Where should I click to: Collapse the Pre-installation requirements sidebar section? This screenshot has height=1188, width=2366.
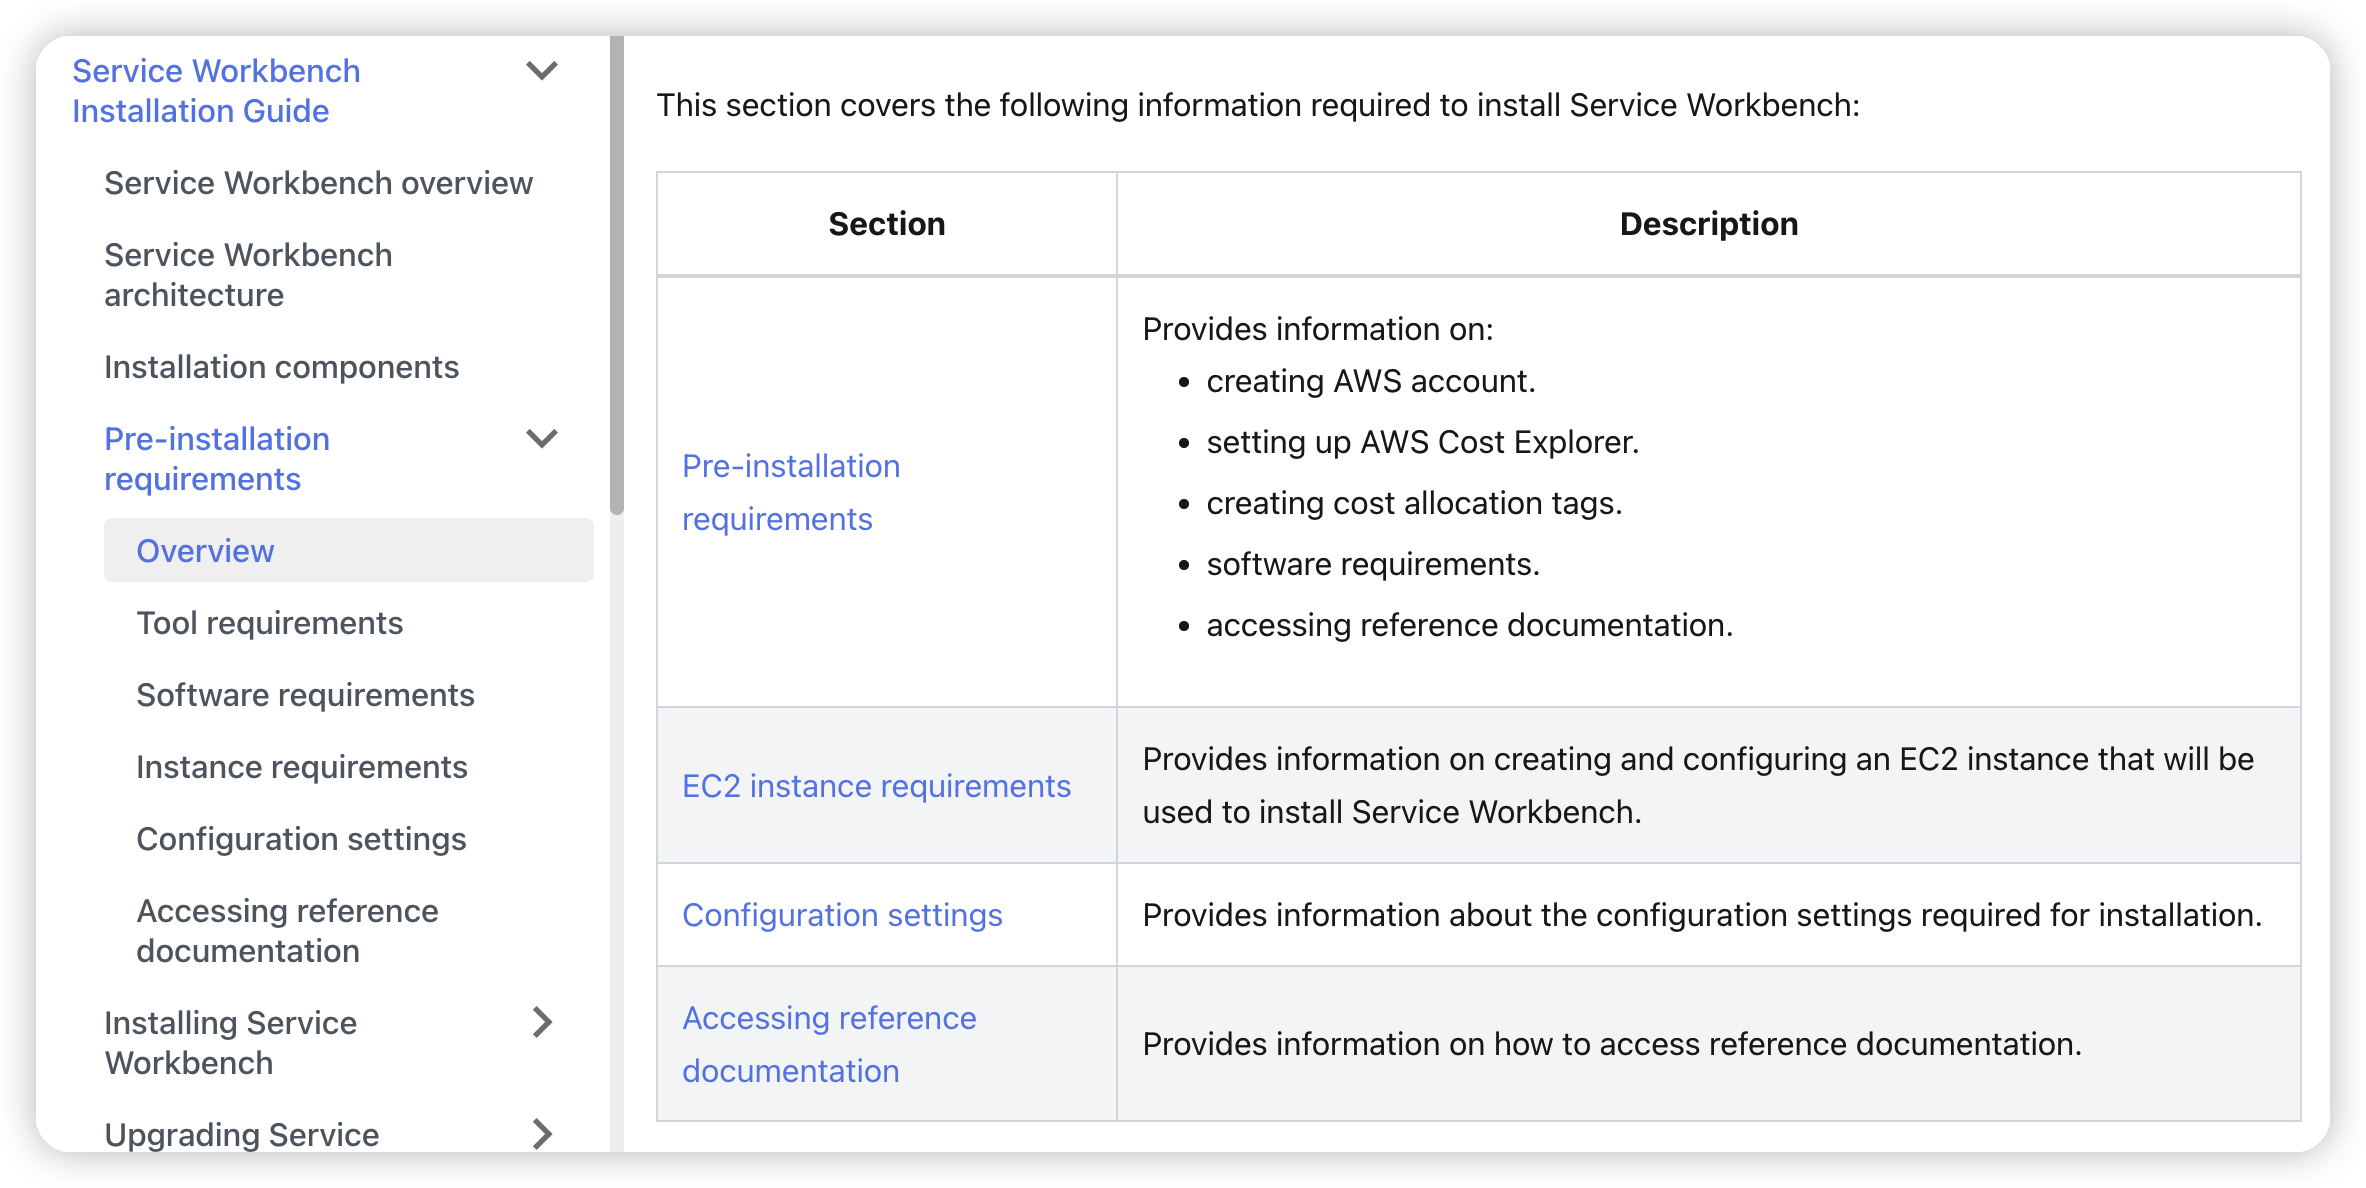coord(542,438)
